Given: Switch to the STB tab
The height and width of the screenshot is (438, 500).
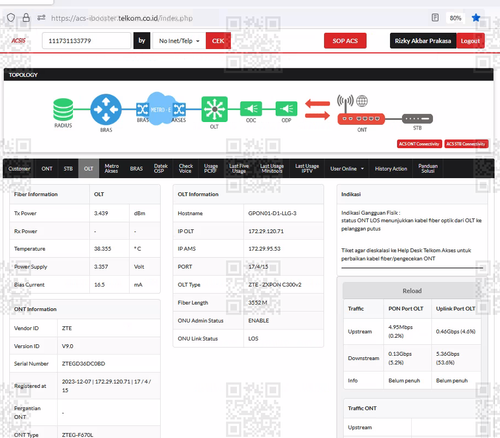Looking at the screenshot, I should coord(68,169).
